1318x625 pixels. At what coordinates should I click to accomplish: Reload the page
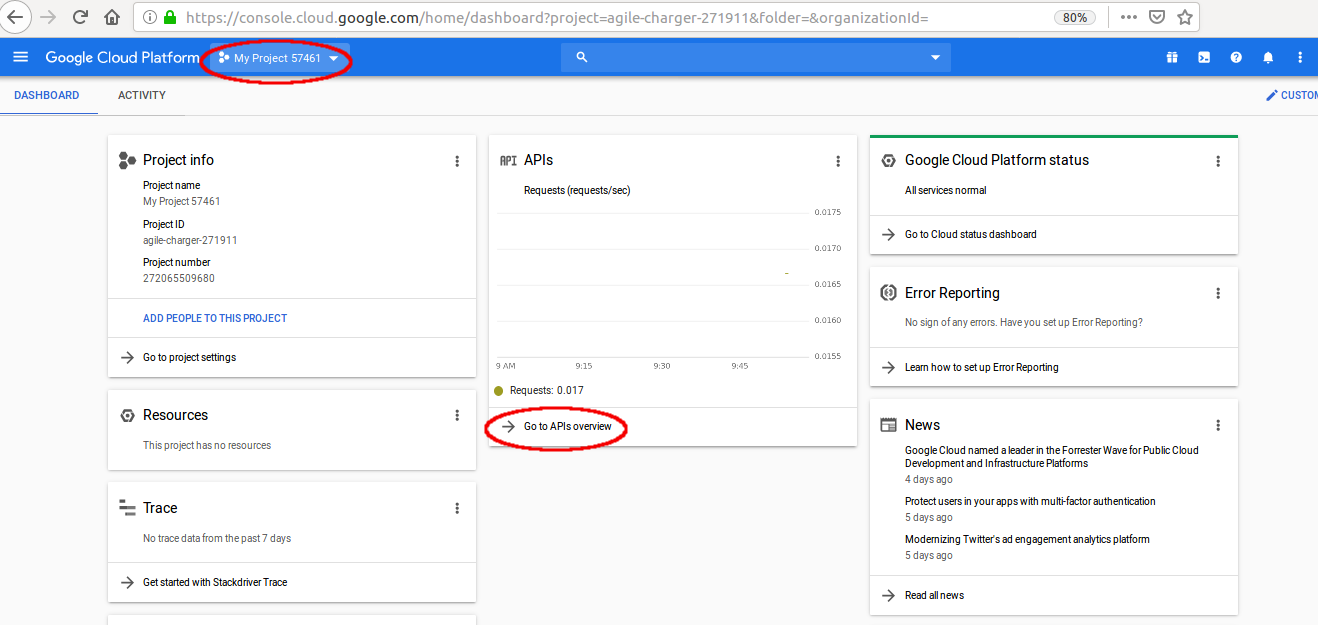(x=80, y=17)
